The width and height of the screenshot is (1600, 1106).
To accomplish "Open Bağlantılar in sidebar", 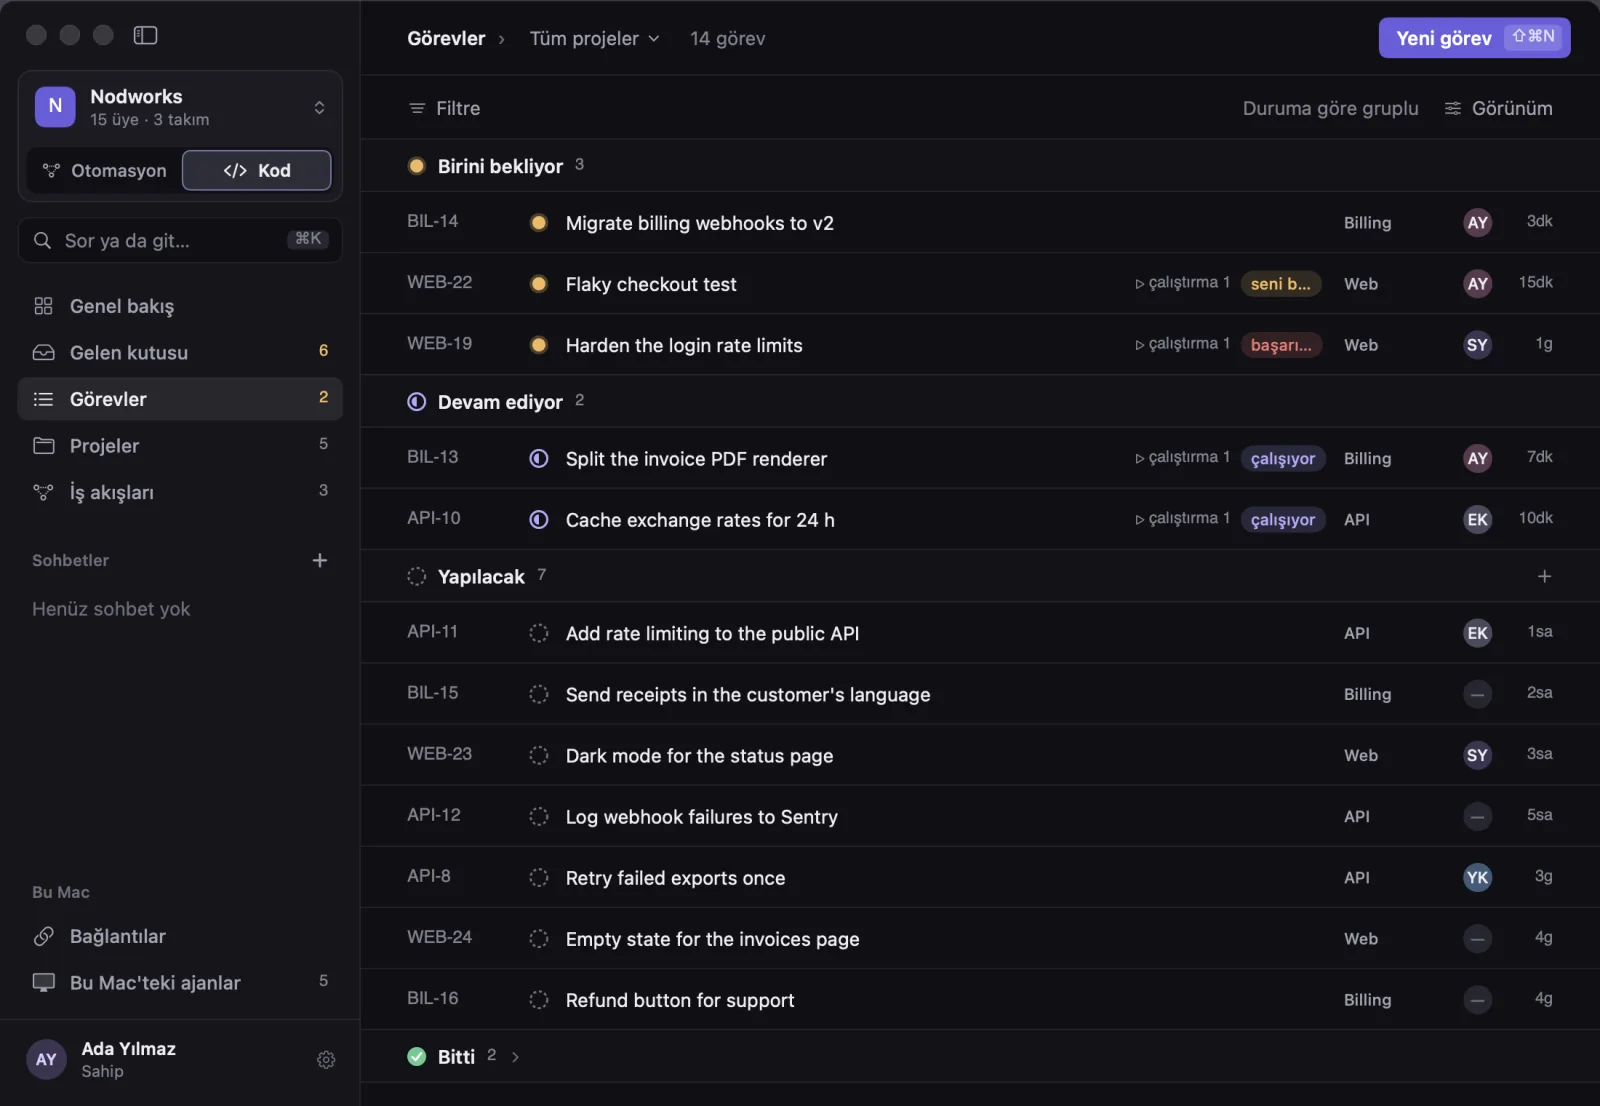I will click(x=180, y=936).
